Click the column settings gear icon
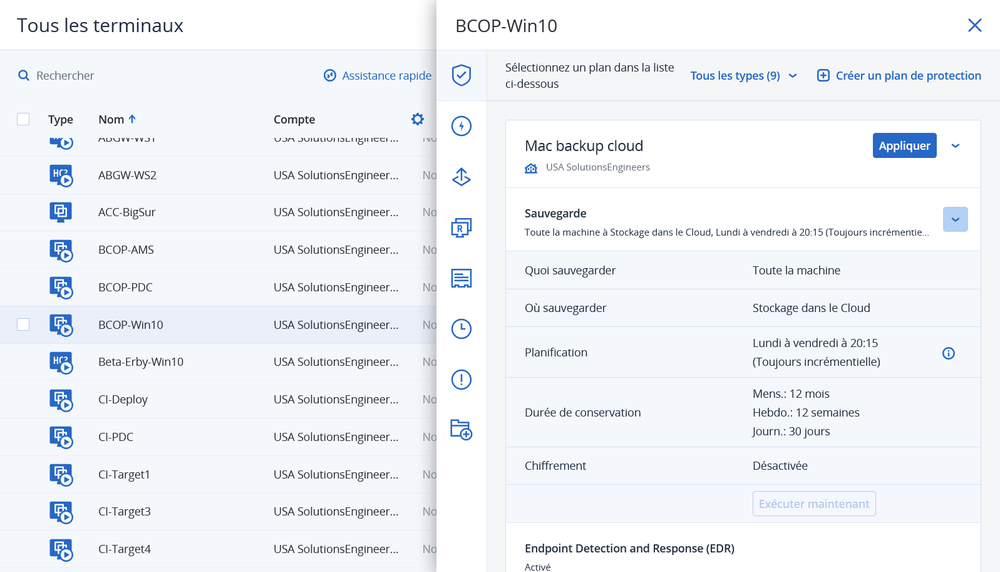Viewport: 1000px width, 572px height. click(x=417, y=119)
